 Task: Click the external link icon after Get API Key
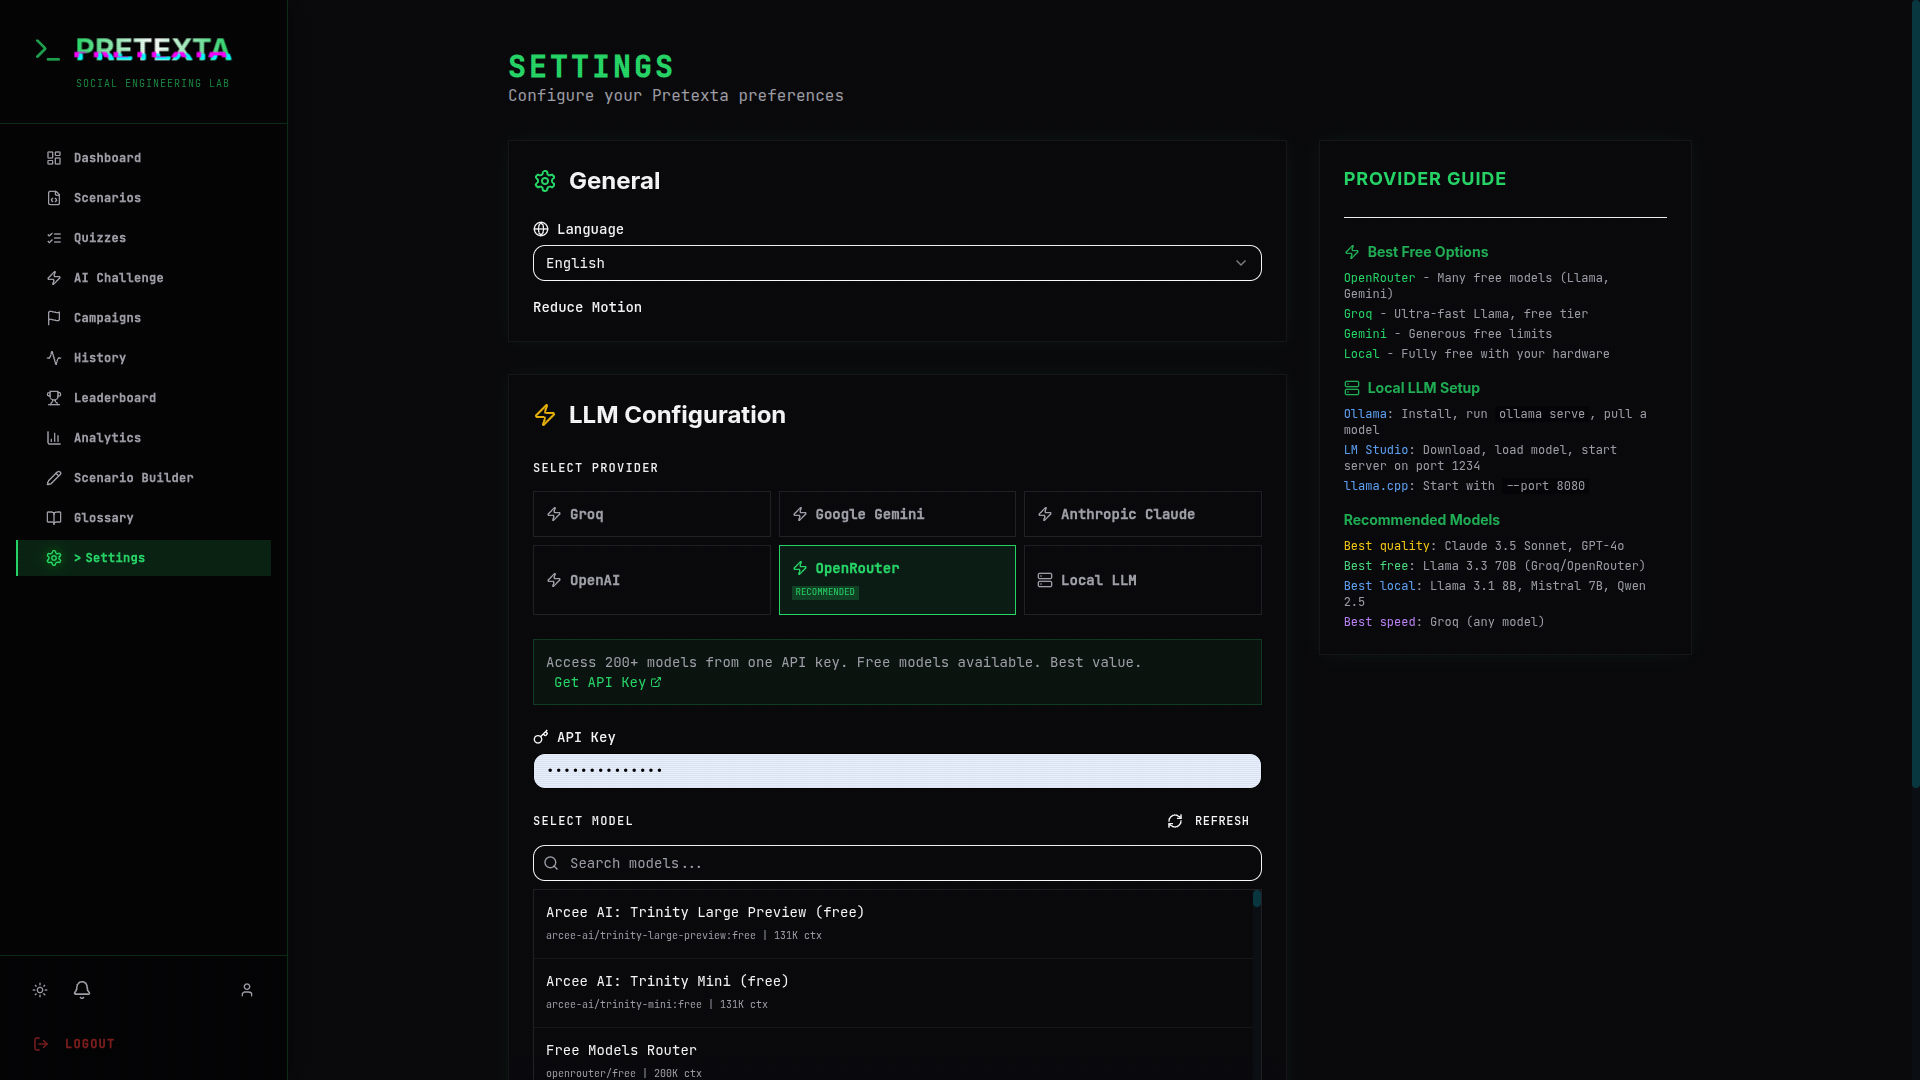coord(656,682)
